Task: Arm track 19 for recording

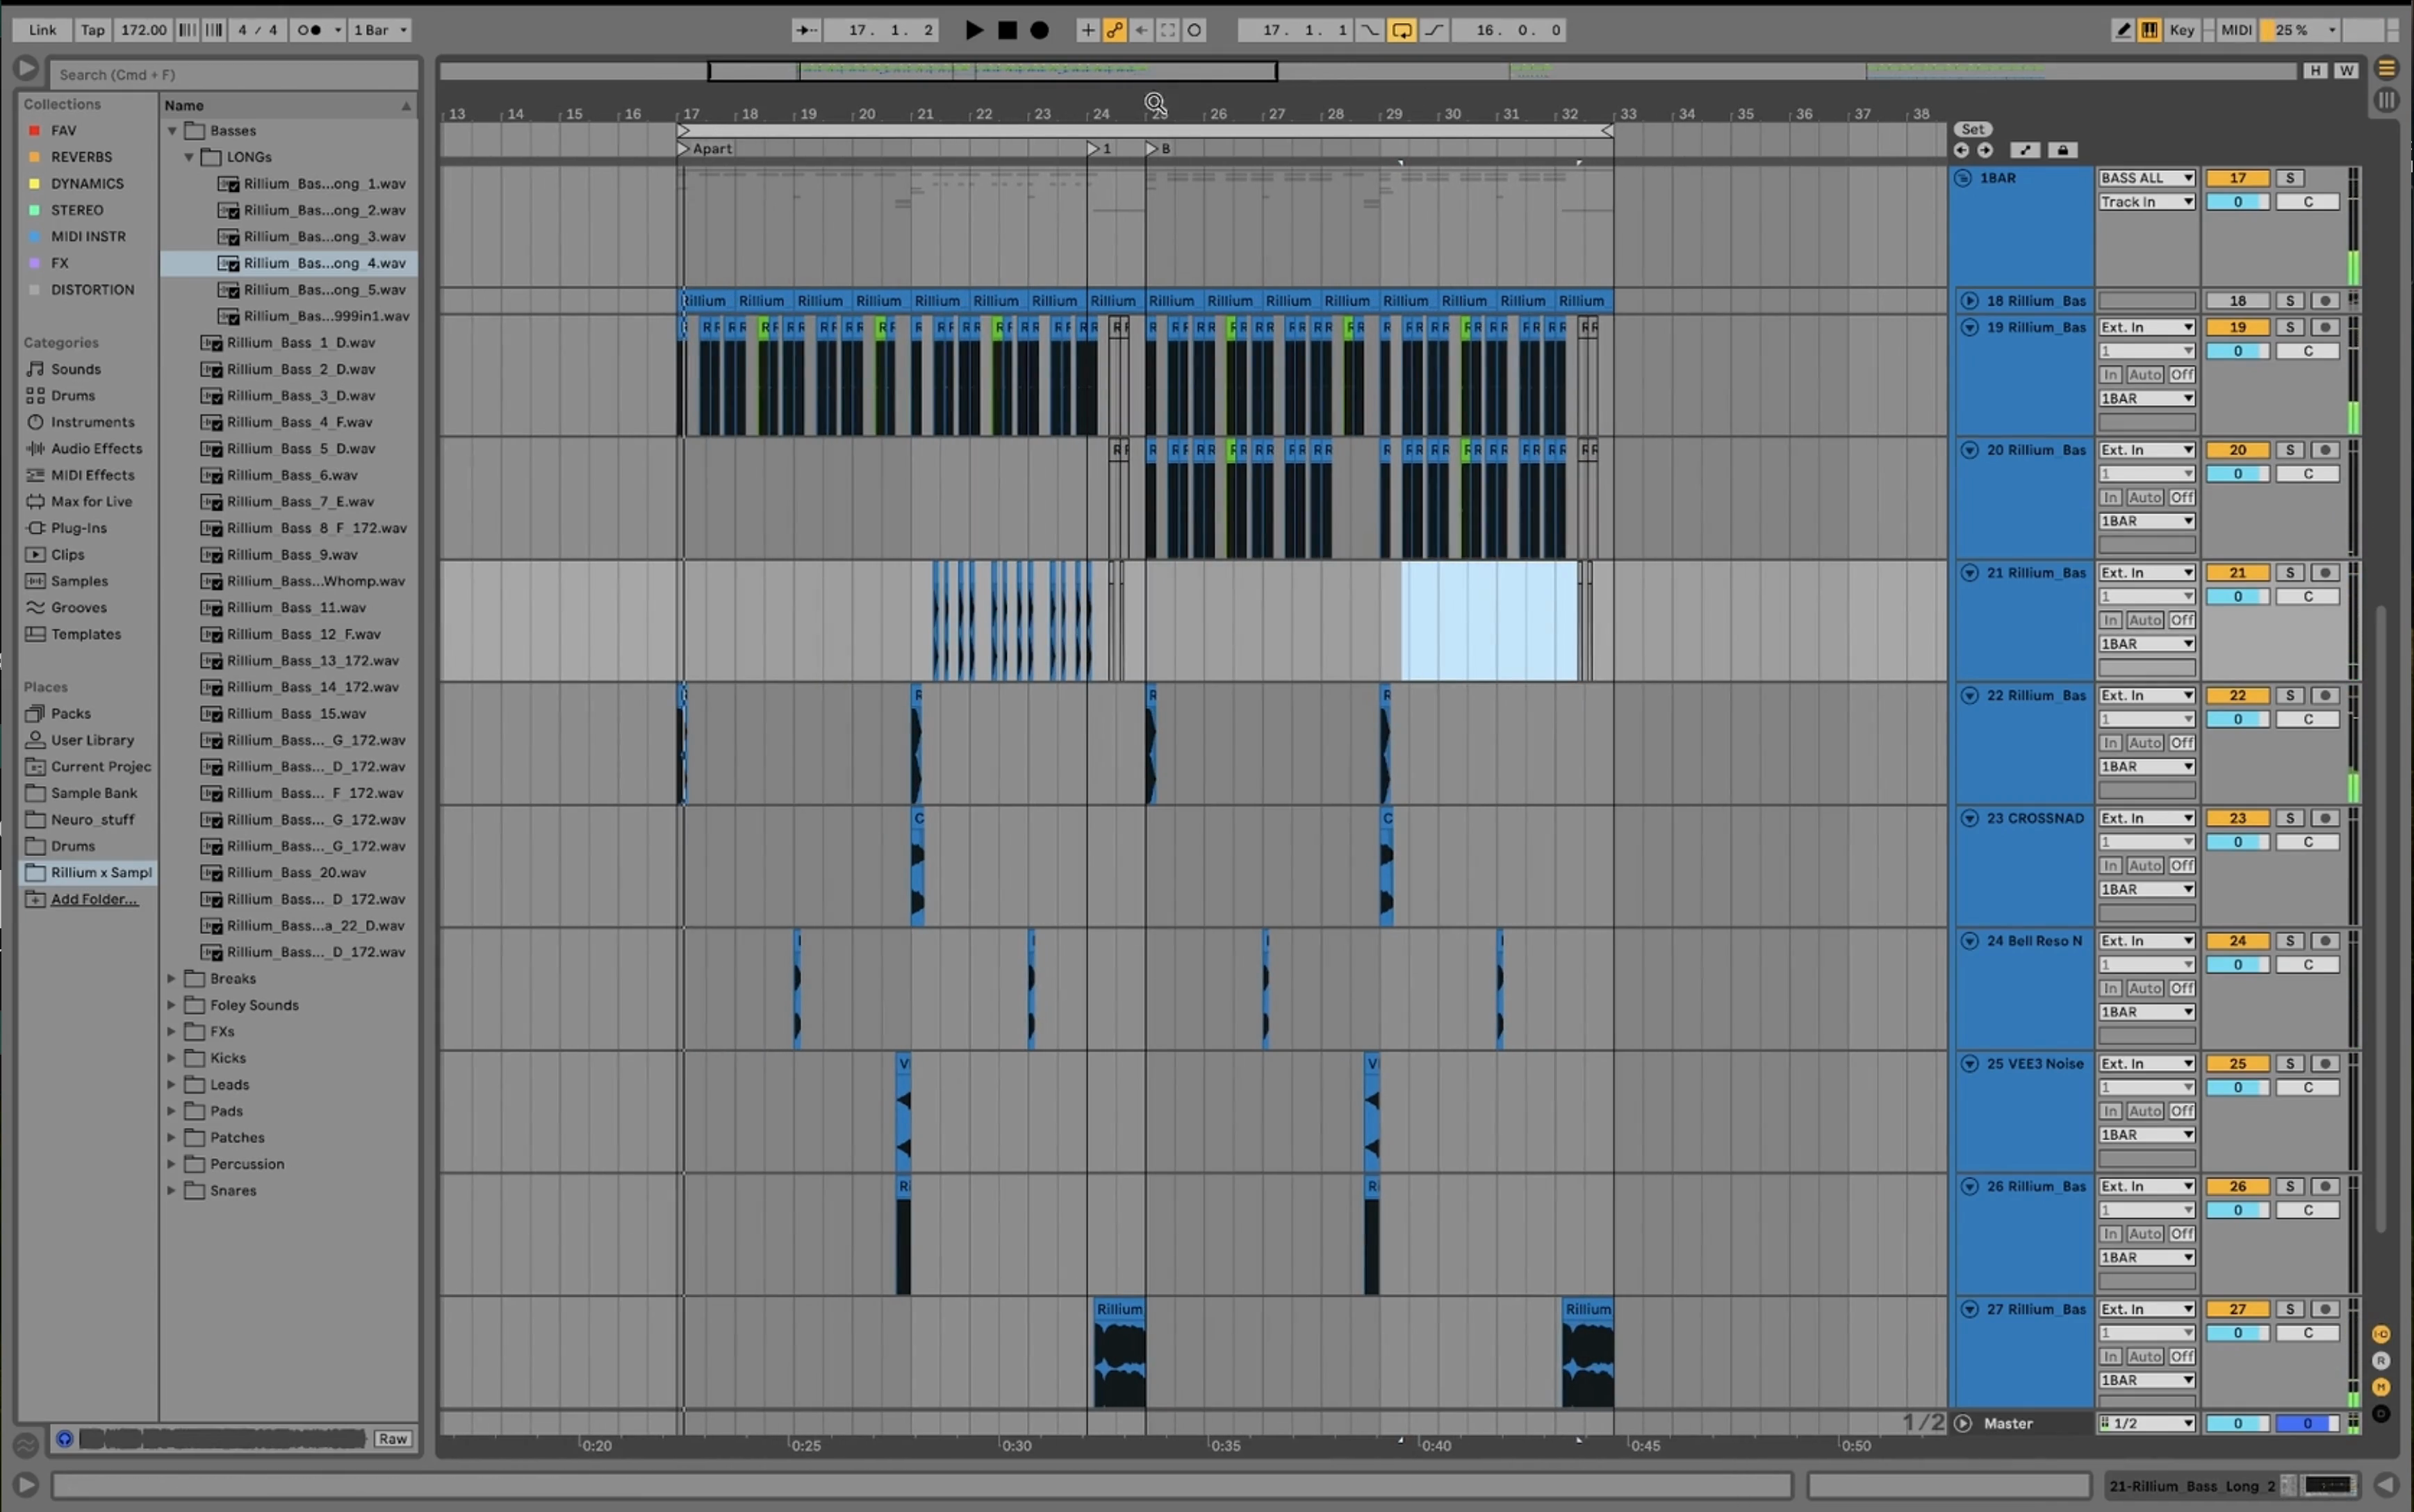Action: point(2325,327)
